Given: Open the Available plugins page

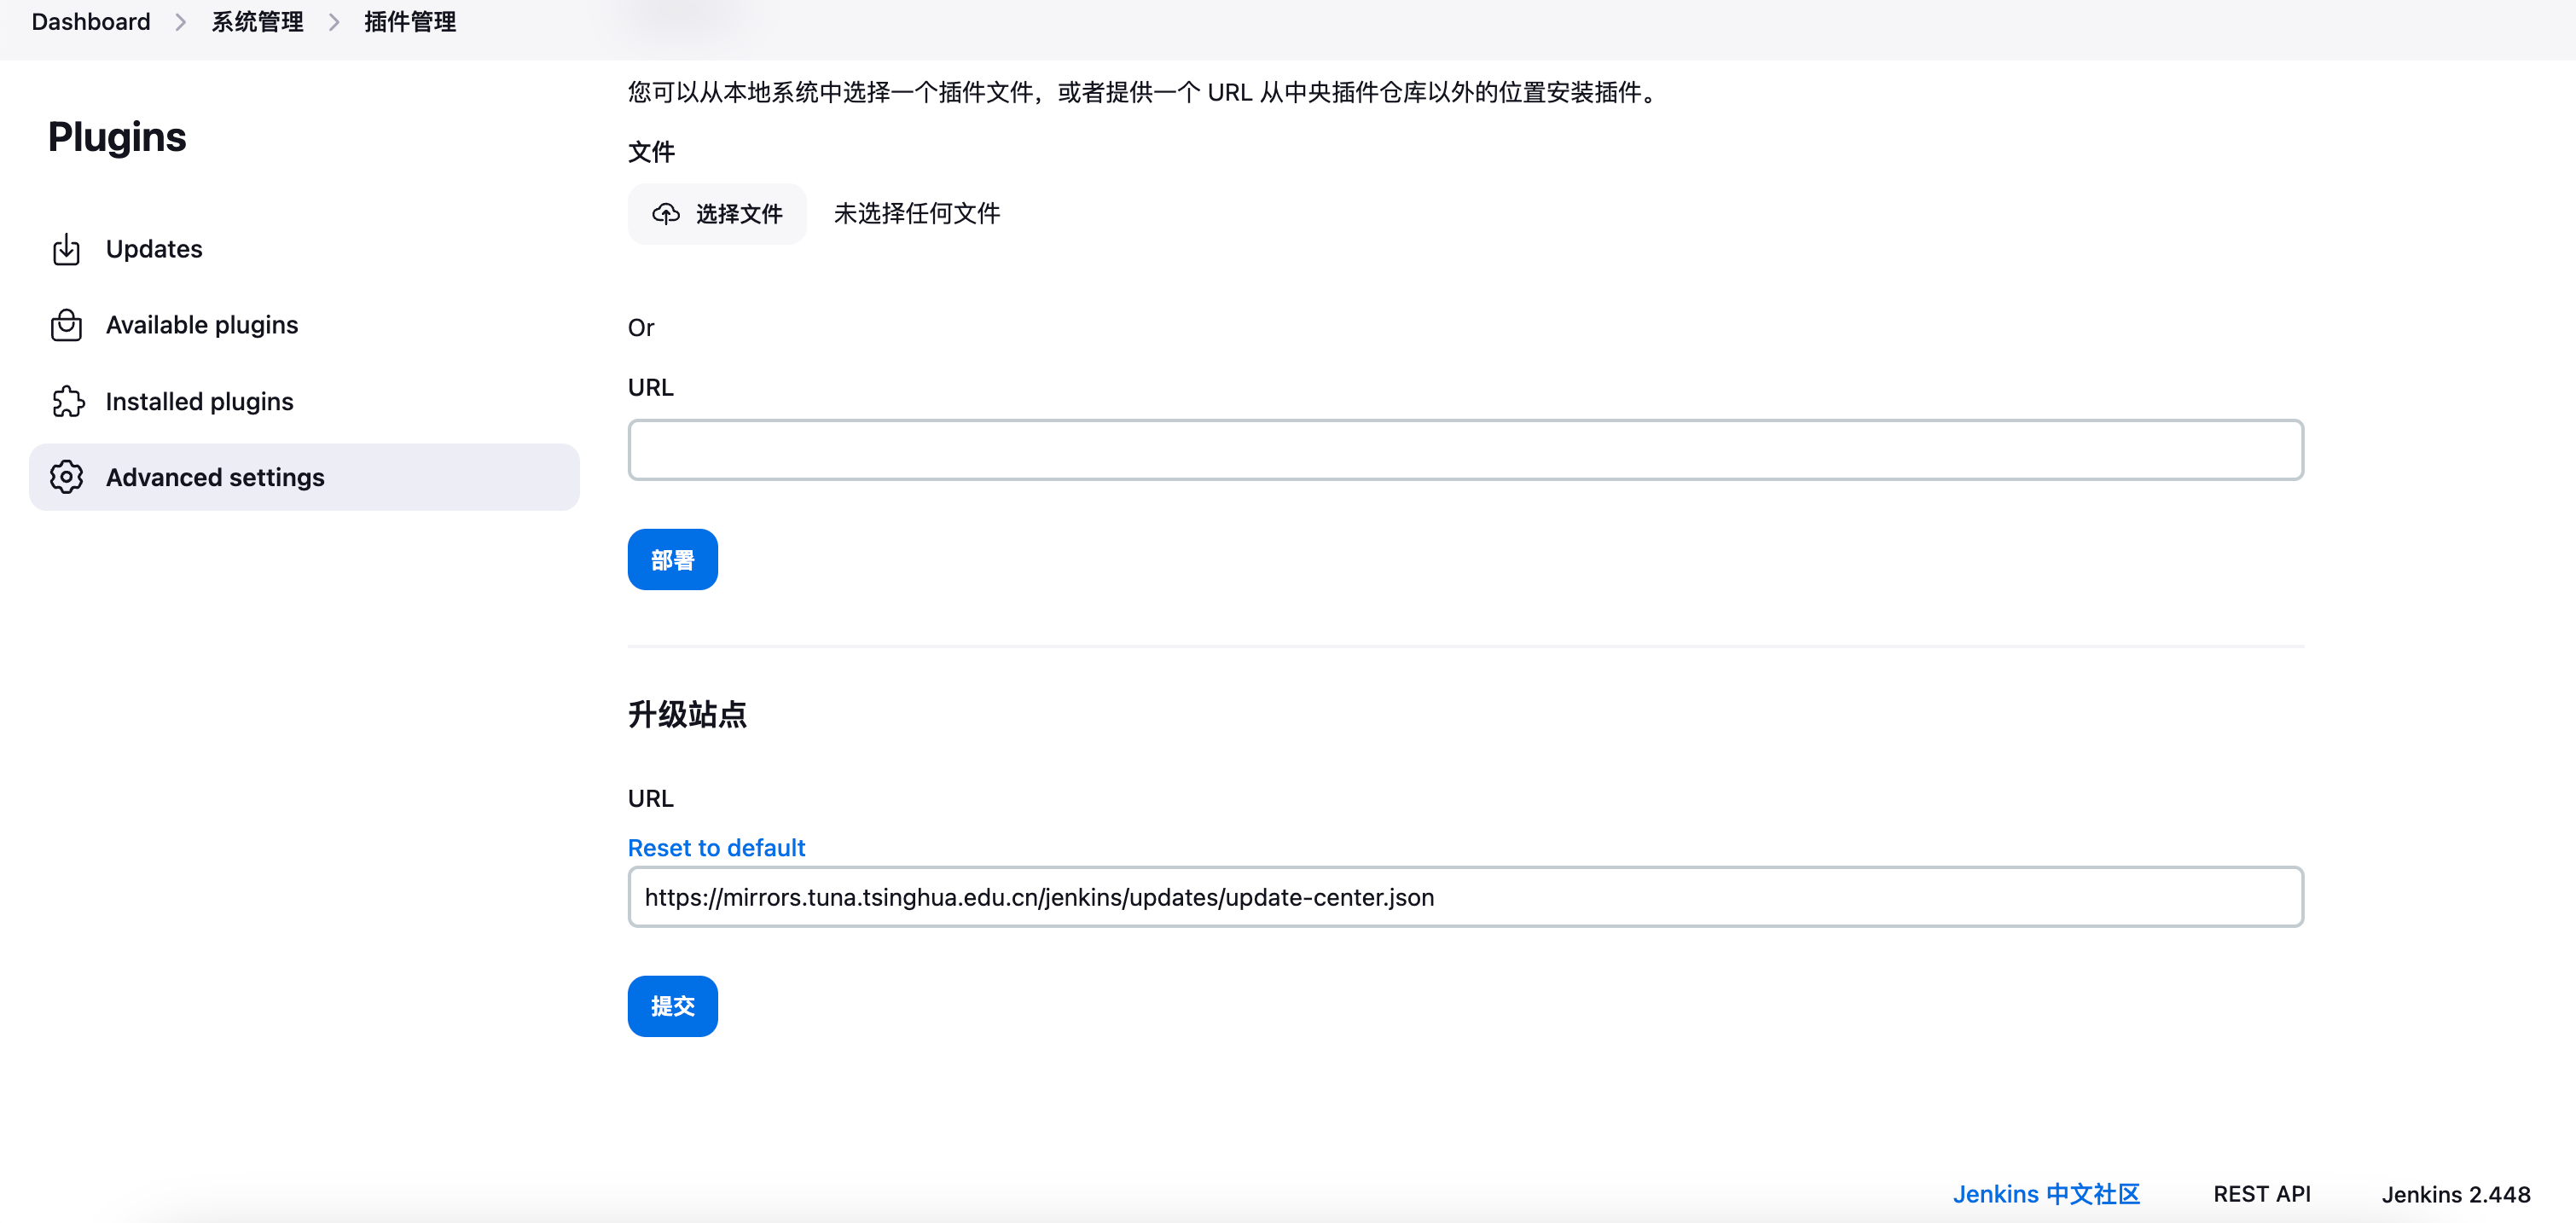Looking at the screenshot, I should (202, 325).
